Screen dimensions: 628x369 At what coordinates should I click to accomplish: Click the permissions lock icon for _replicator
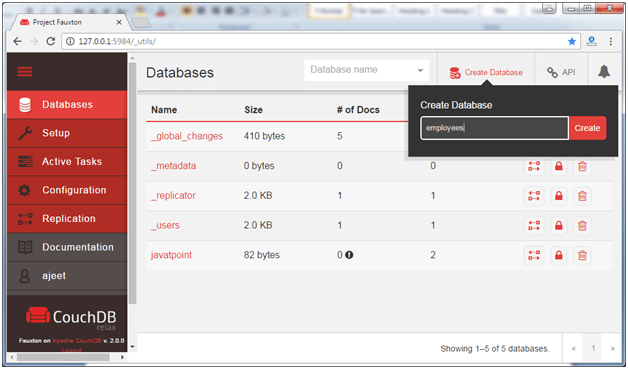pos(559,196)
